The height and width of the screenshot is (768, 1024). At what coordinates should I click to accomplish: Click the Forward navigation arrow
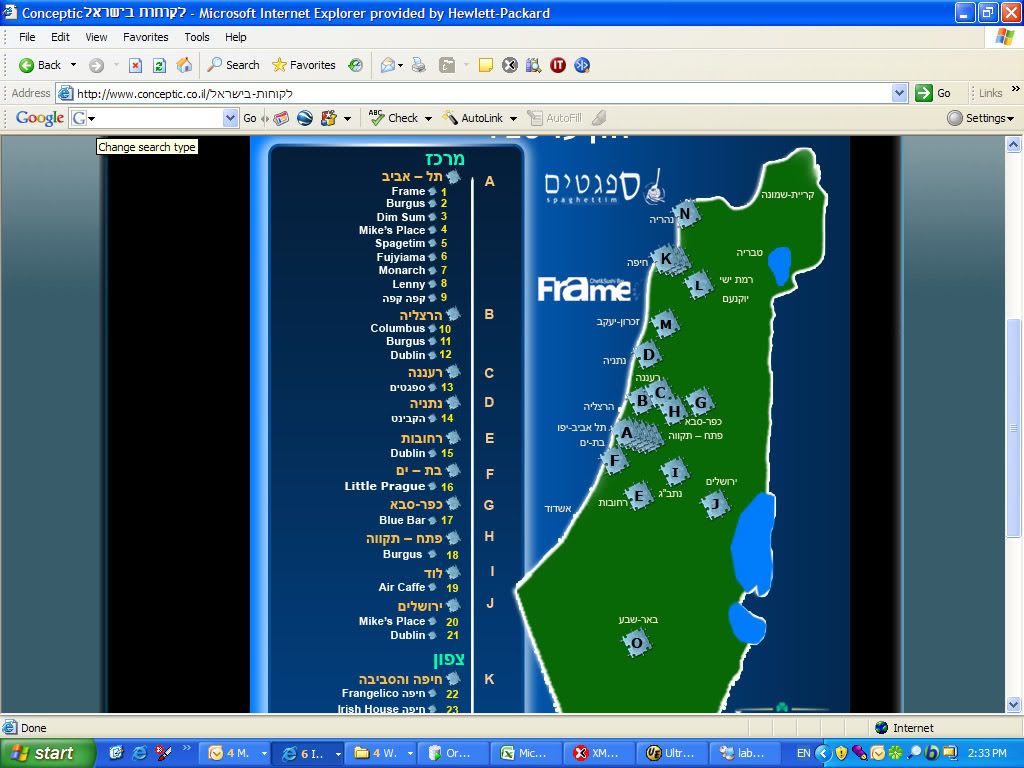tap(96, 65)
